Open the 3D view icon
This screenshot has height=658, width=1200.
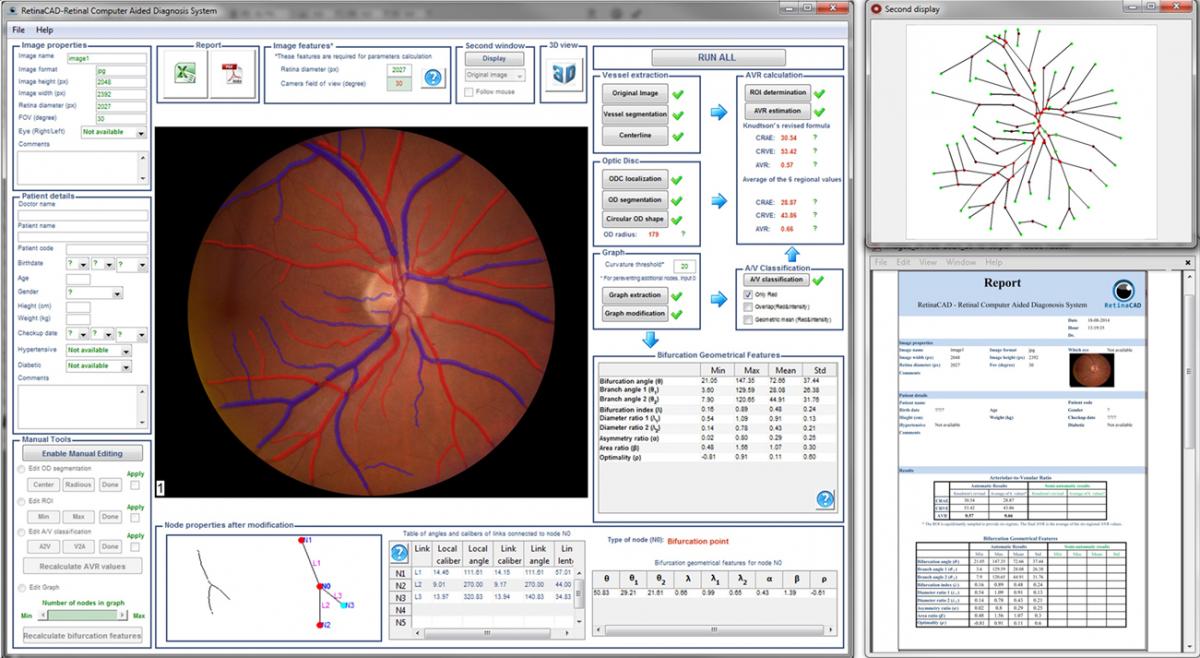[564, 74]
